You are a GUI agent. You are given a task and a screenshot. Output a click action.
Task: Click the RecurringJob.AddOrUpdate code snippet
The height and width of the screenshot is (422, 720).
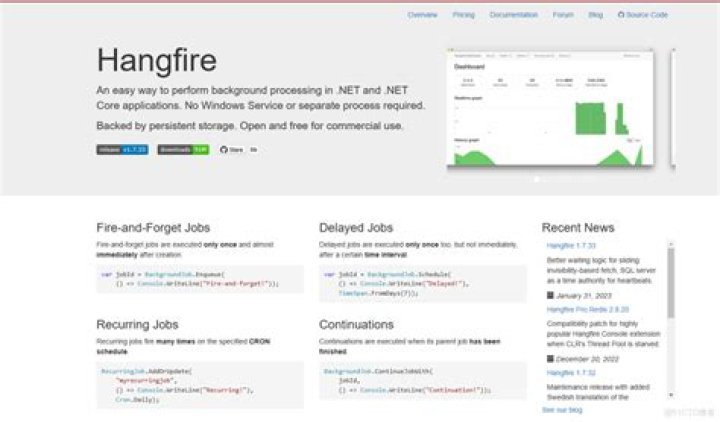pyautogui.click(x=200, y=385)
